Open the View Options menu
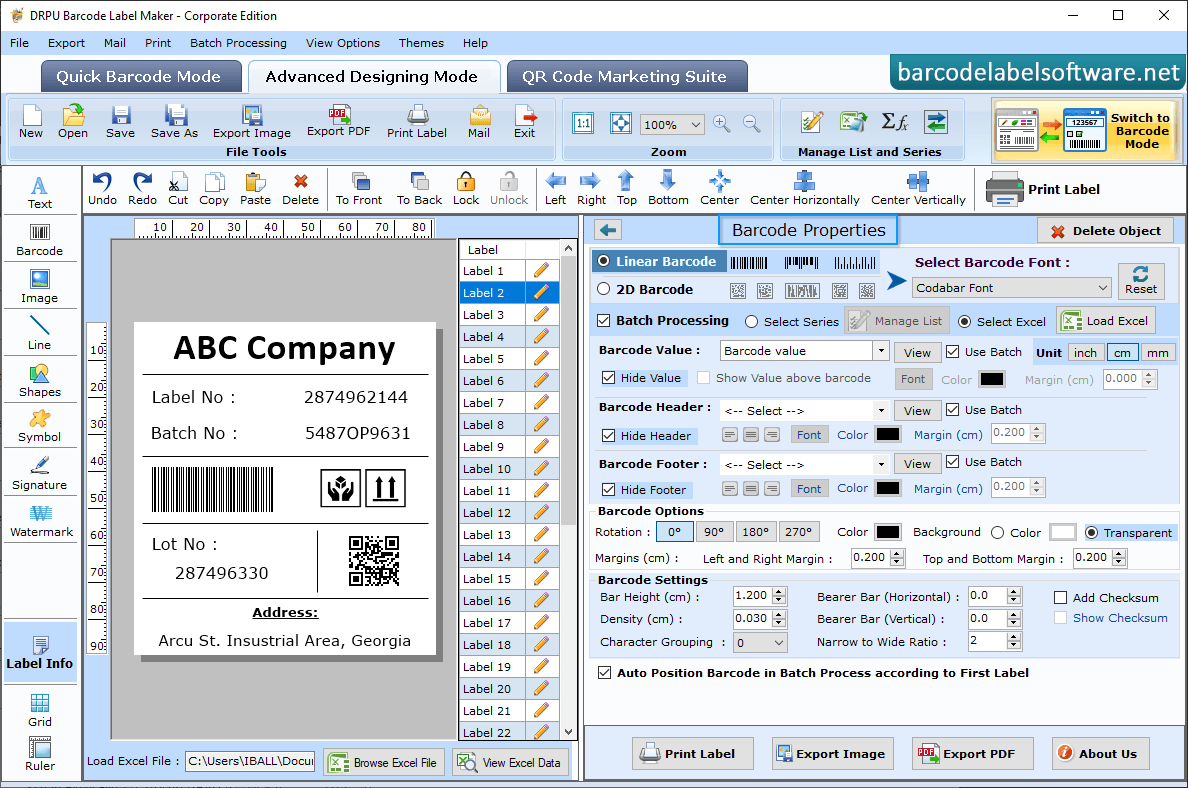This screenshot has height=788, width=1188. (342, 43)
